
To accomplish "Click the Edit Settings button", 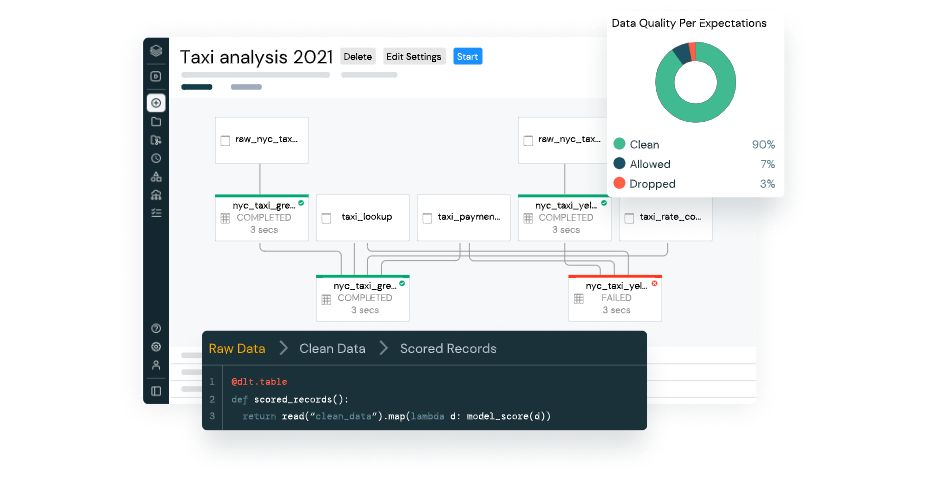I will (x=414, y=57).
